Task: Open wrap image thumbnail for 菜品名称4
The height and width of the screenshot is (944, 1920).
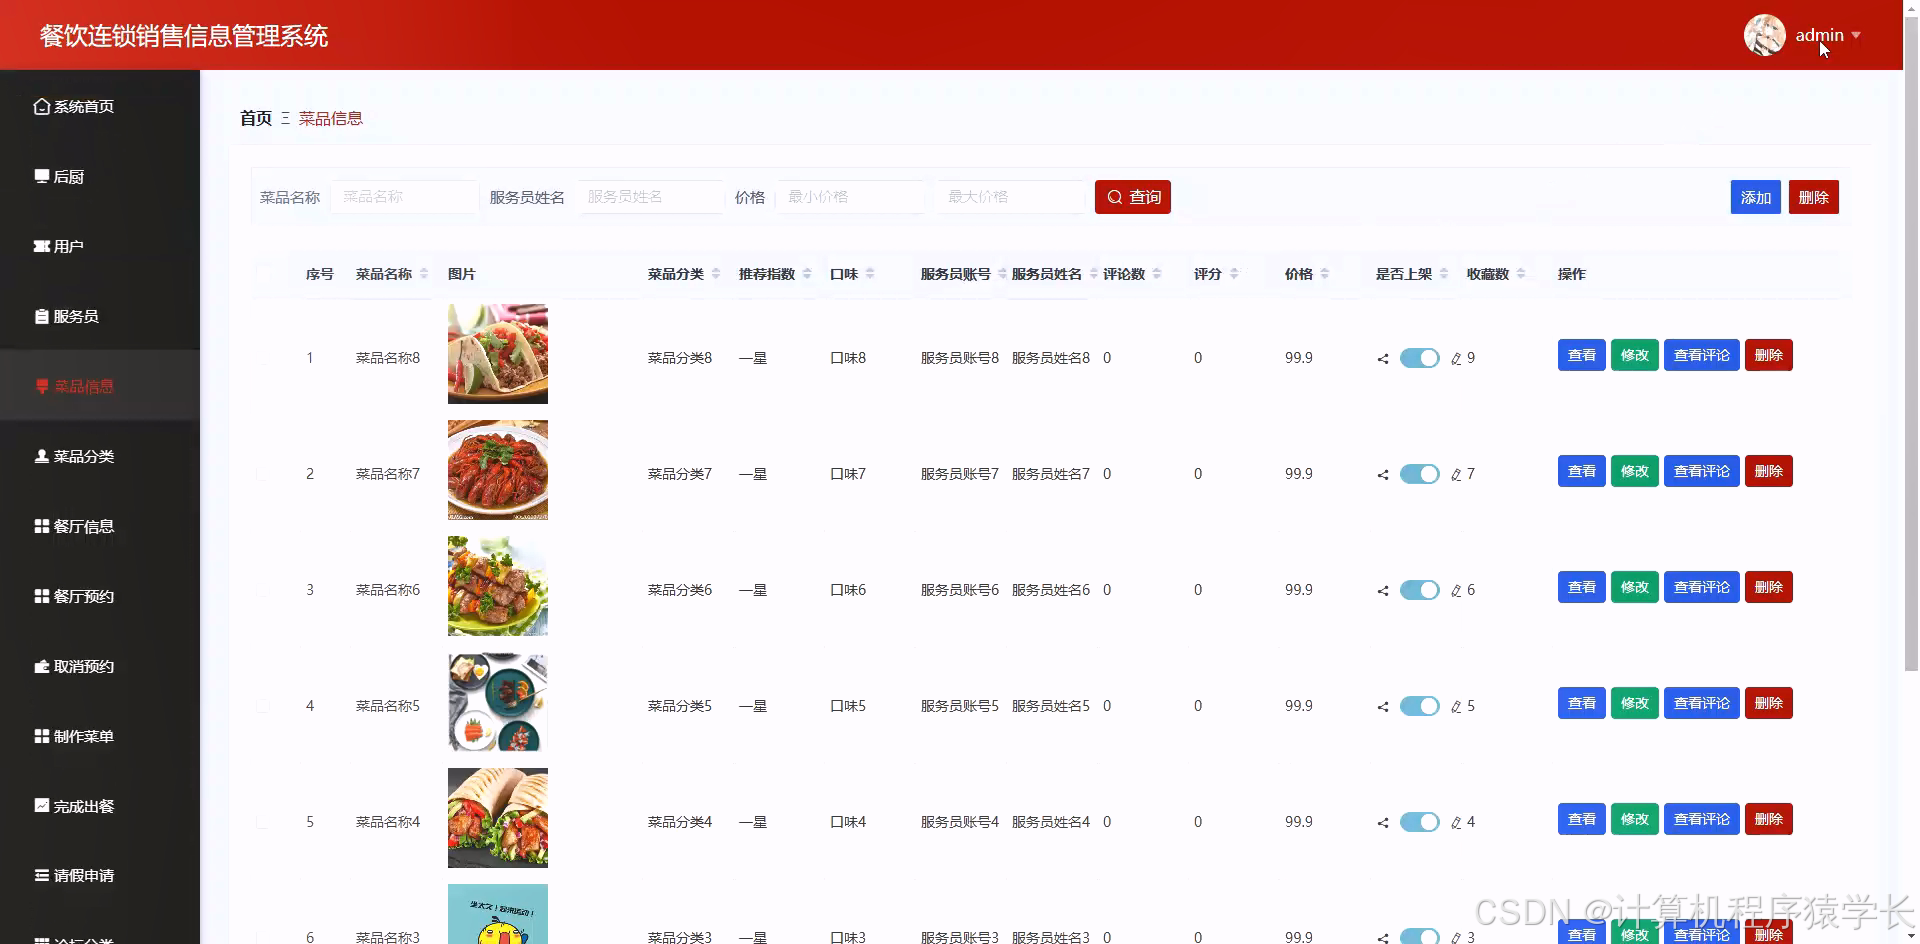Action: (x=498, y=818)
